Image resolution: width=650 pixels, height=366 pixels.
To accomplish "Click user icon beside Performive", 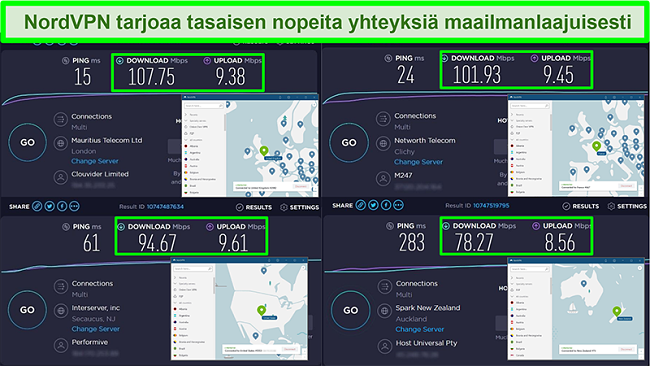I will [x=61, y=345].
